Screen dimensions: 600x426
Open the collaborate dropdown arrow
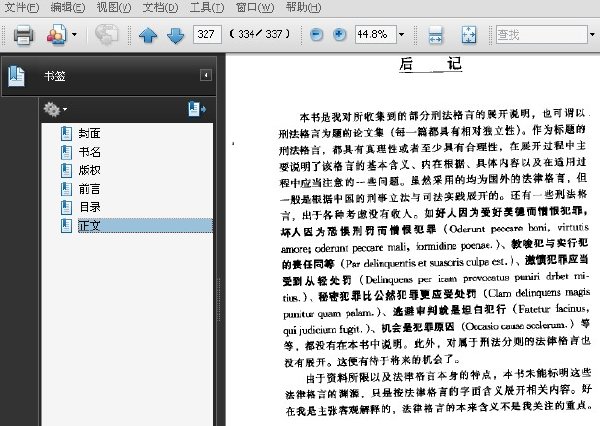[75, 34]
